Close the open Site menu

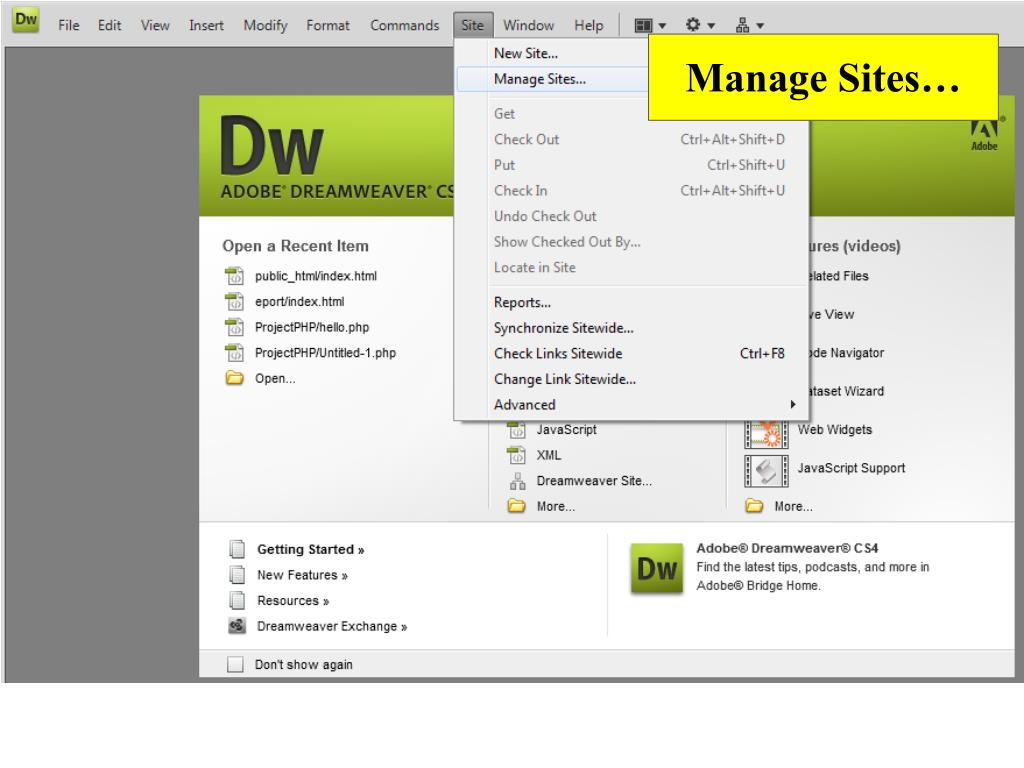pyautogui.click(x=473, y=25)
